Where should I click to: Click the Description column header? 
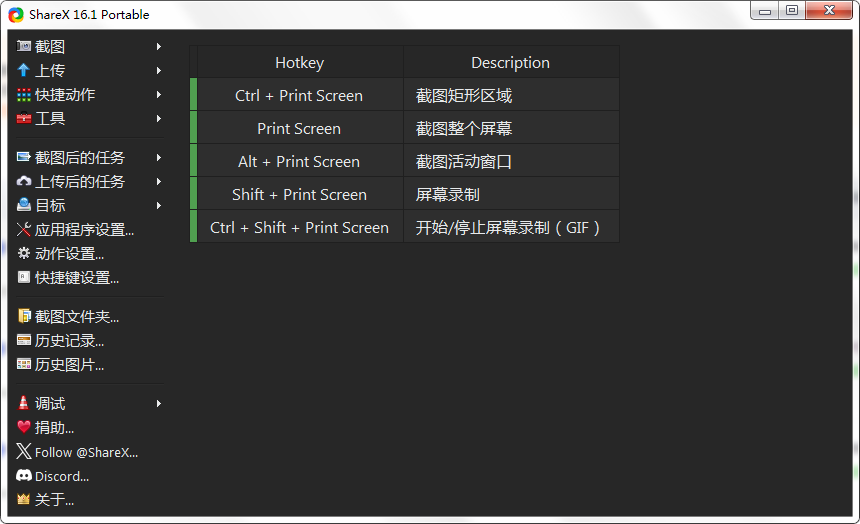(x=510, y=62)
